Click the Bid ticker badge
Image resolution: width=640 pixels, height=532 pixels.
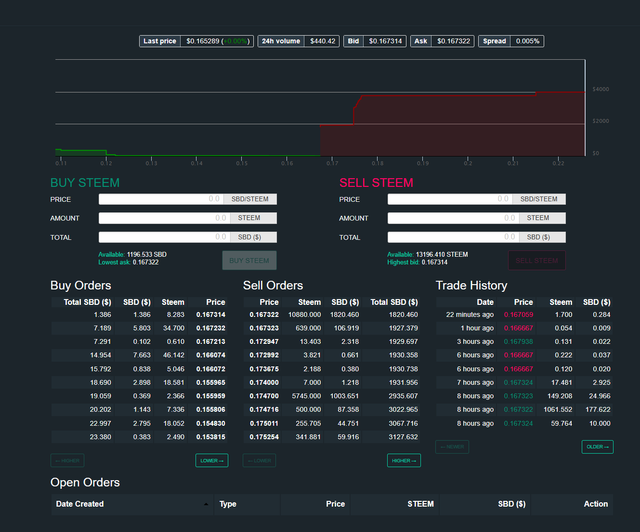click(375, 41)
